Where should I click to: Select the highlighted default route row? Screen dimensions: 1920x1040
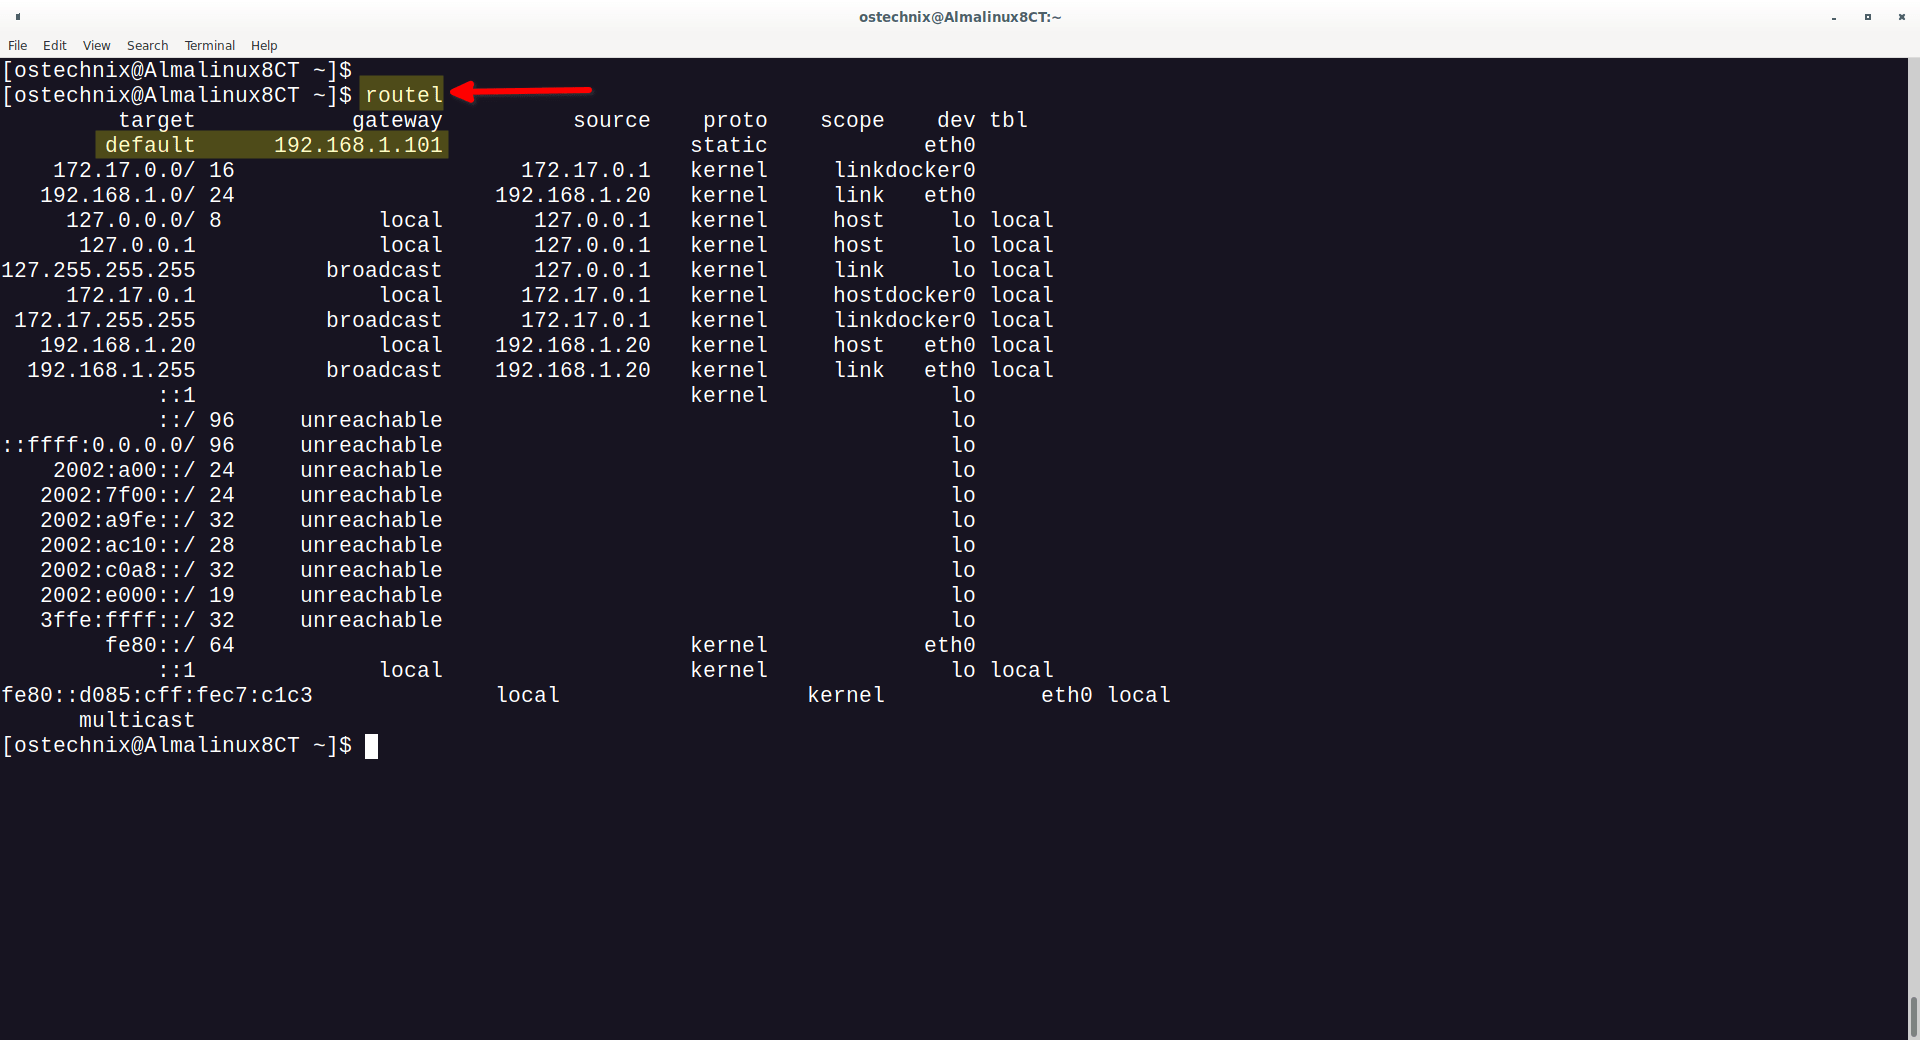[x=270, y=144]
